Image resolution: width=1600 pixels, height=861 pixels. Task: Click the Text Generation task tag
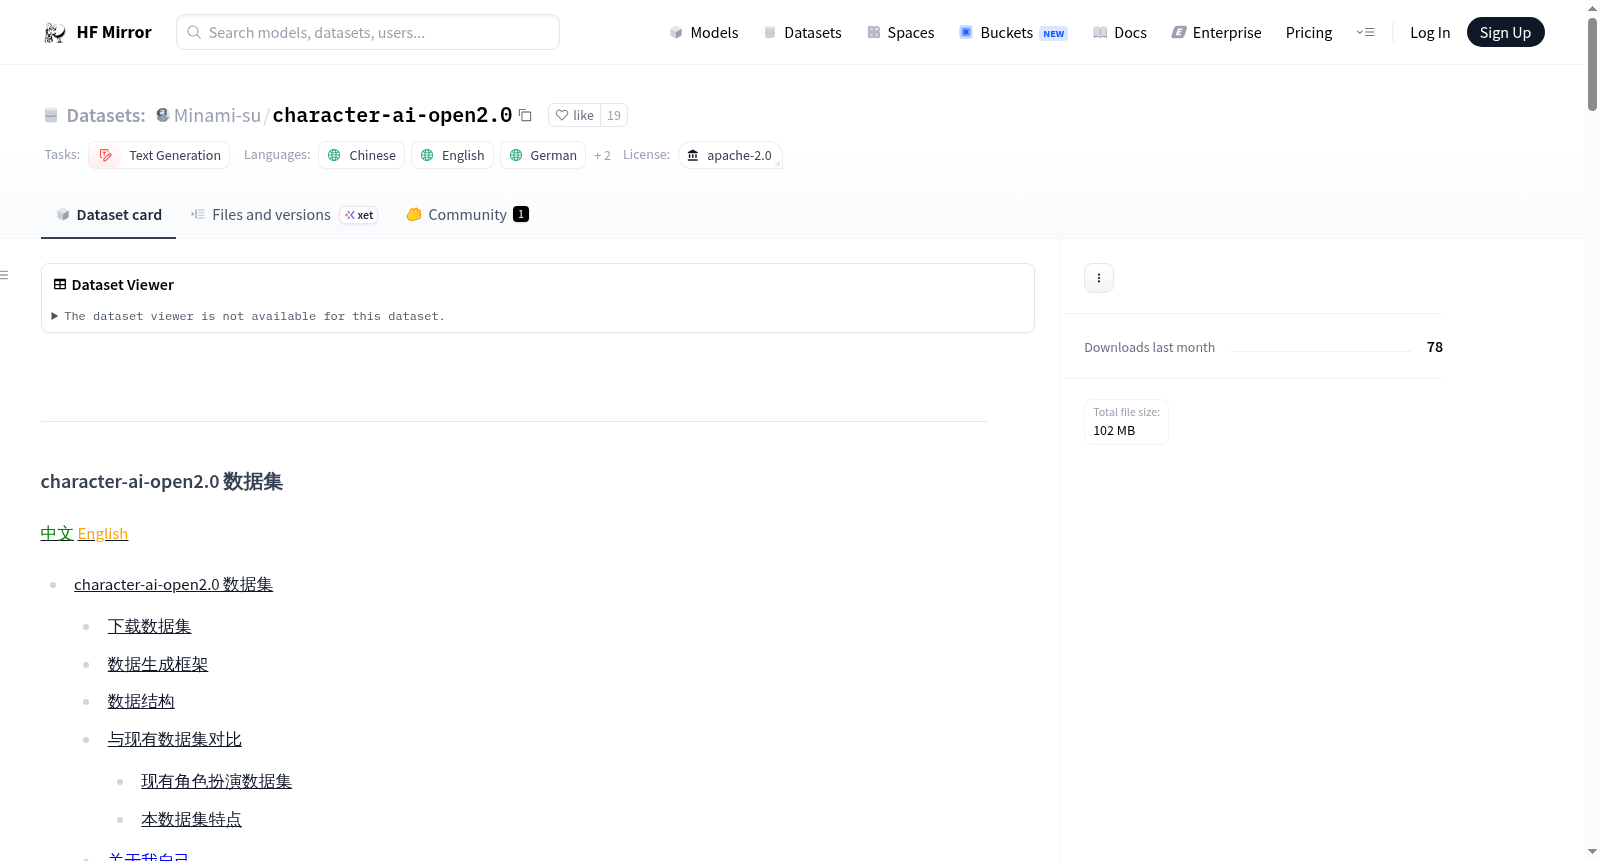click(x=159, y=155)
